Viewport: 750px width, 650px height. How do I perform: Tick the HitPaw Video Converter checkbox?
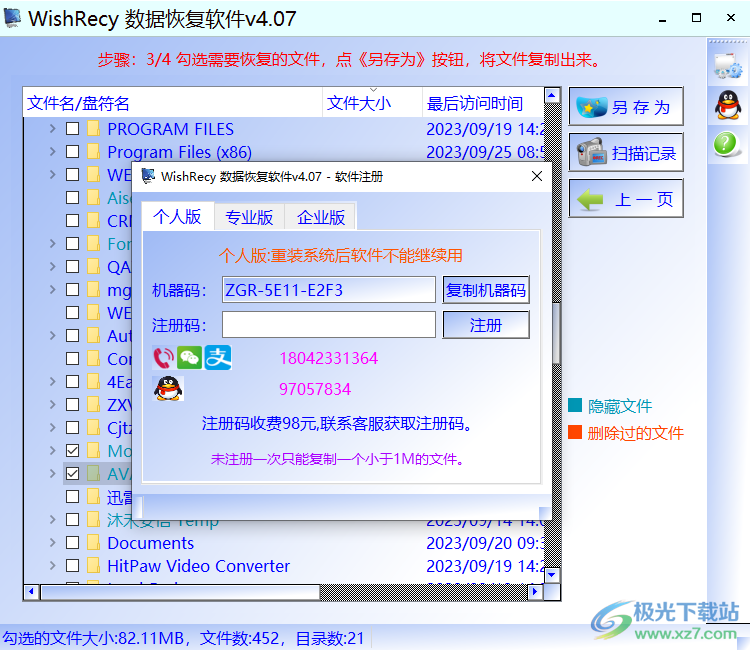click(72, 566)
